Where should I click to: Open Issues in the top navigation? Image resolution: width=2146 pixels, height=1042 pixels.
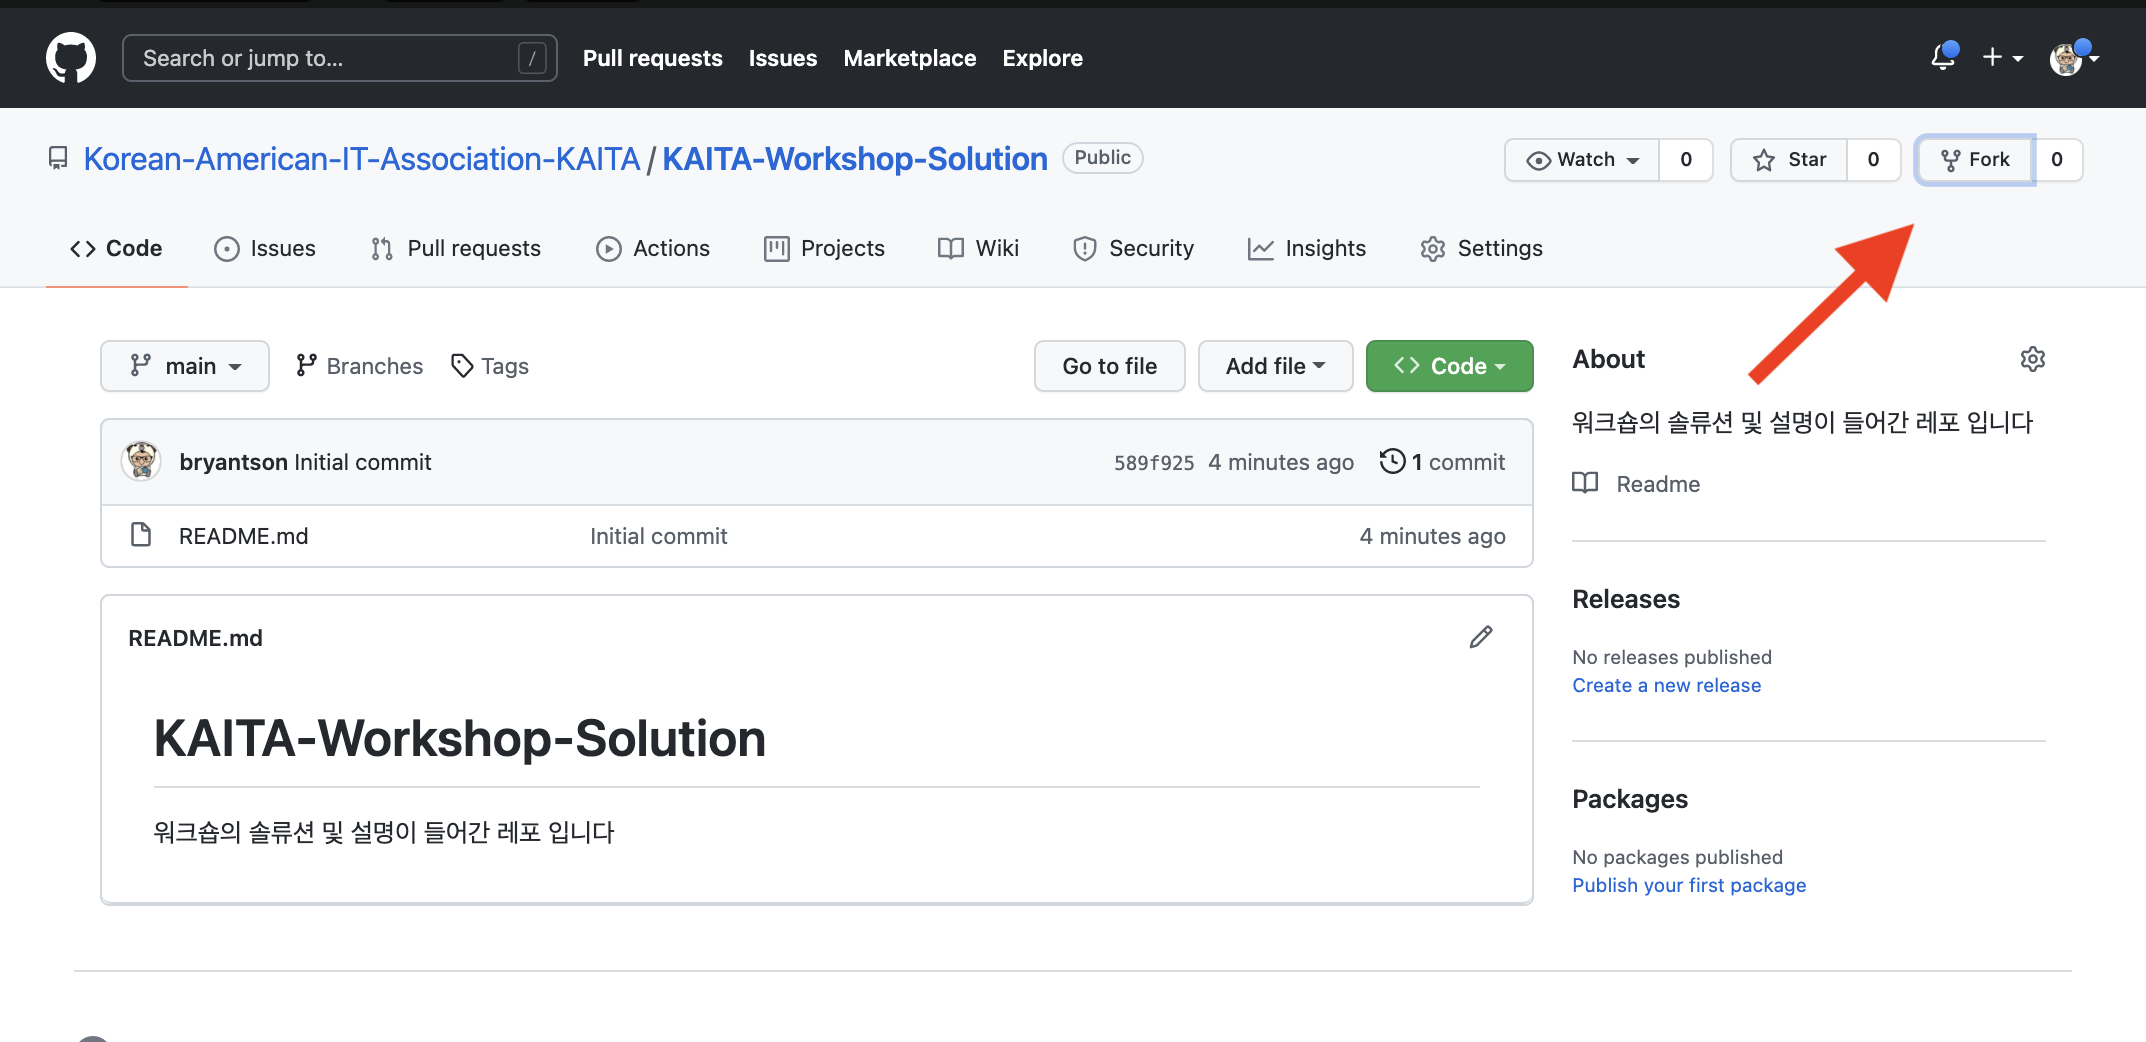(x=782, y=58)
